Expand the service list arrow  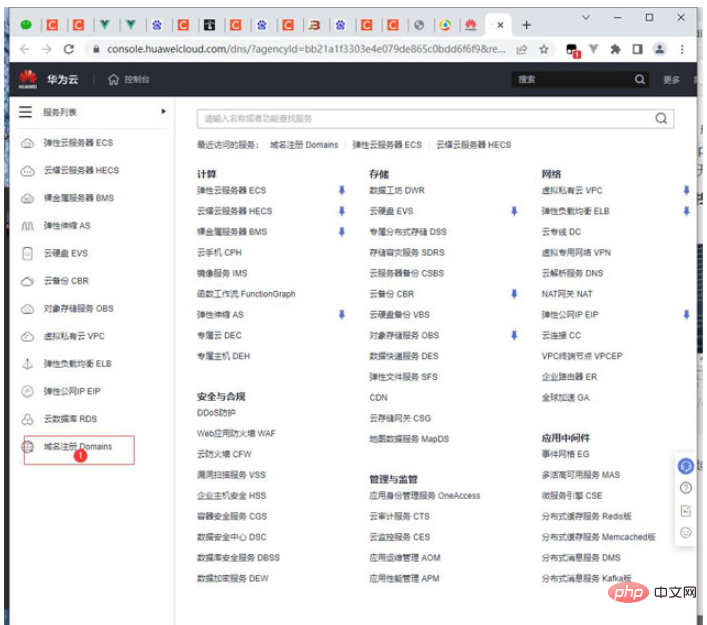click(x=163, y=111)
